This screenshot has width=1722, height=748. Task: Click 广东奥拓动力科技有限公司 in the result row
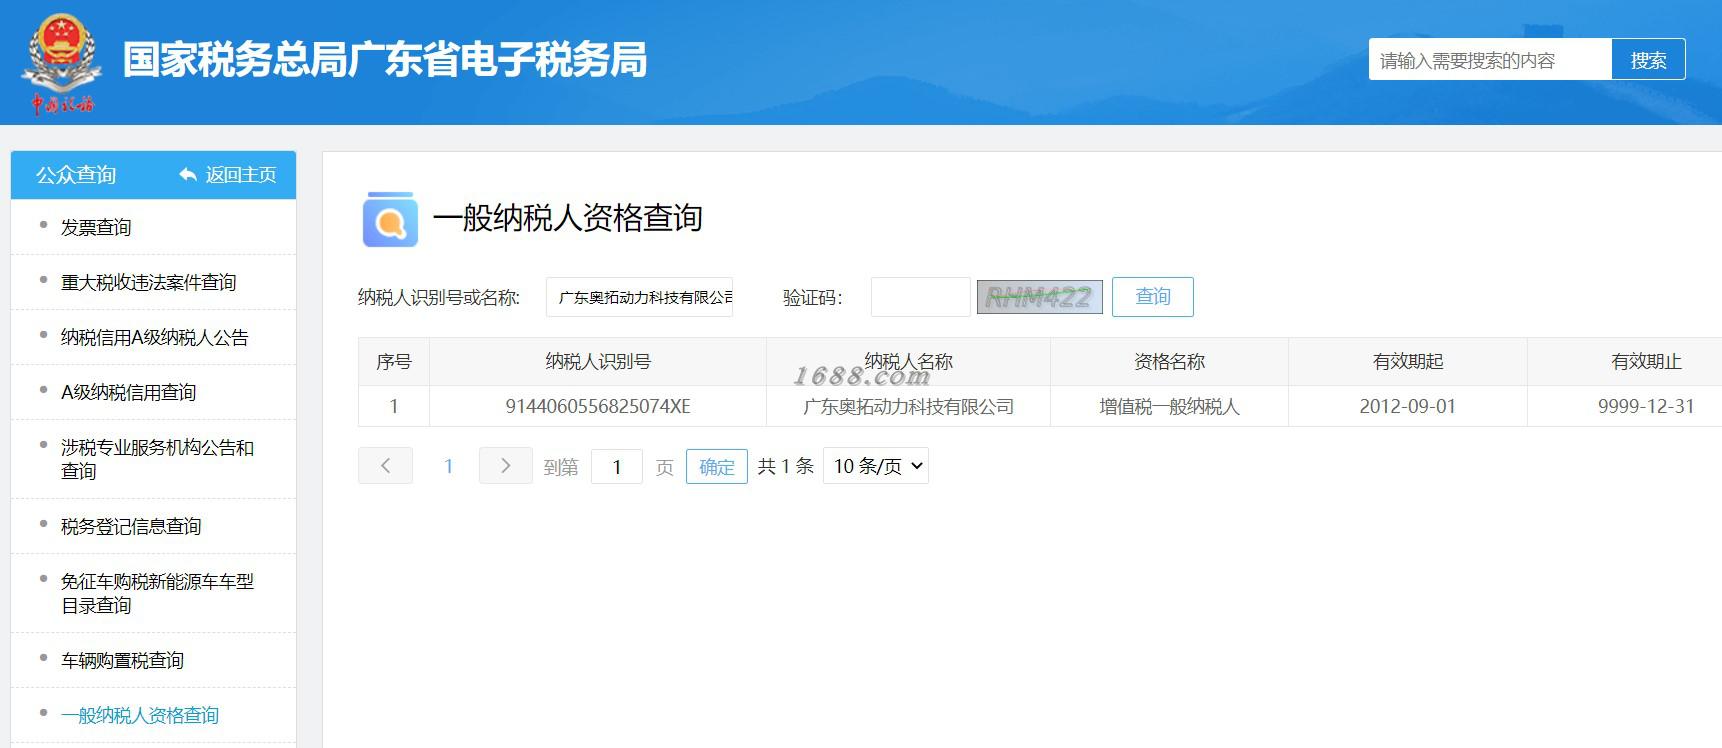(908, 407)
